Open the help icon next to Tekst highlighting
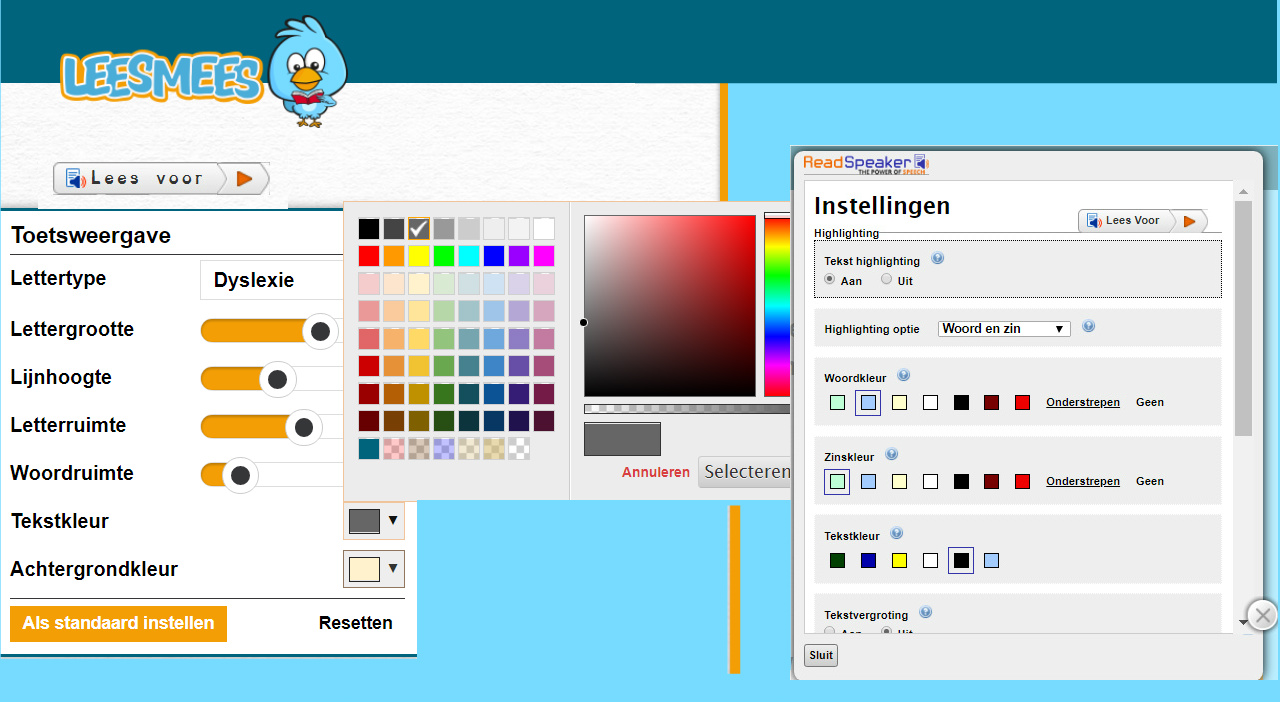The image size is (1280, 702). (937, 258)
